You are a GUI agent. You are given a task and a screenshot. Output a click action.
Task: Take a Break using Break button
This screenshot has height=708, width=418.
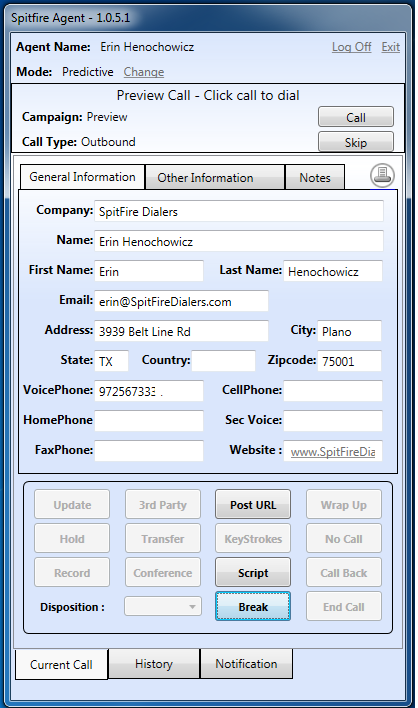pyautogui.click(x=253, y=606)
